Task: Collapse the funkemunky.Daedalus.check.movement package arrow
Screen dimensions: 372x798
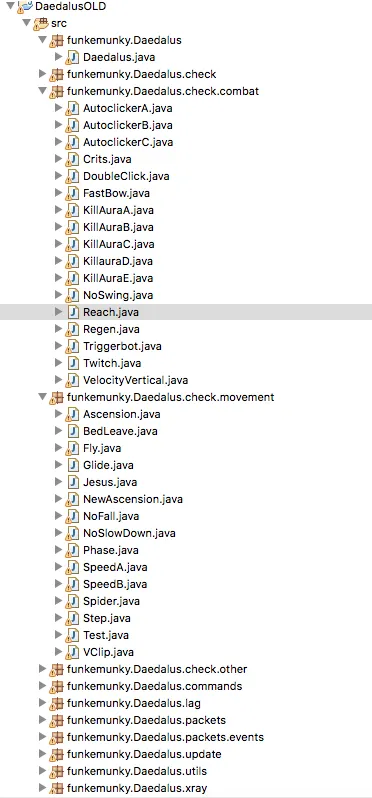Action: click(x=42, y=397)
